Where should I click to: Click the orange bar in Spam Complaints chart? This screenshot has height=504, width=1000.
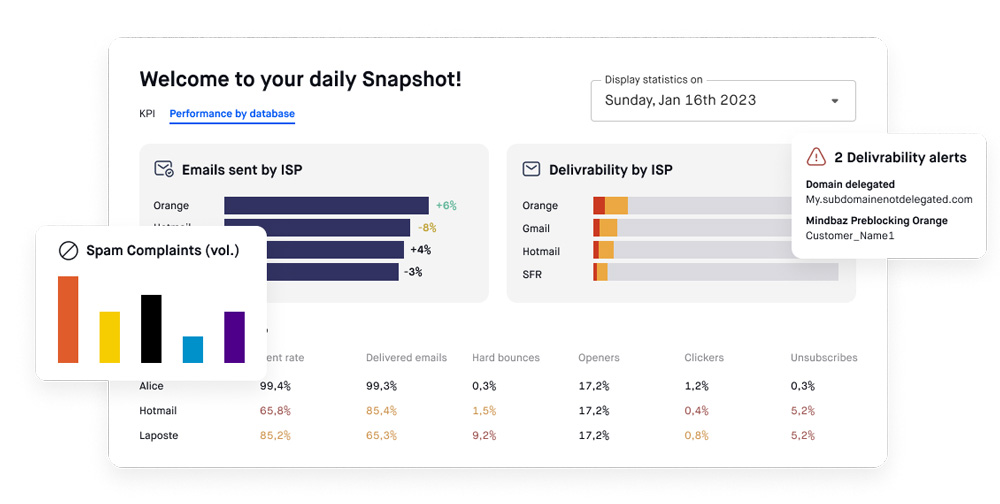click(68, 319)
